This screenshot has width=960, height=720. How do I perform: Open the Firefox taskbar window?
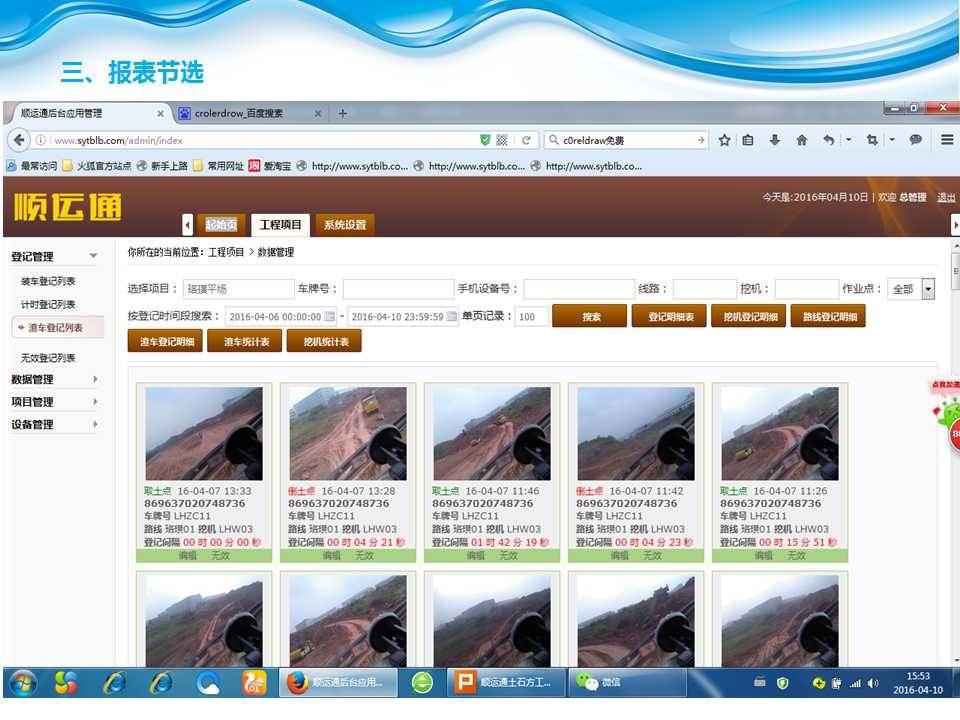(339, 683)
